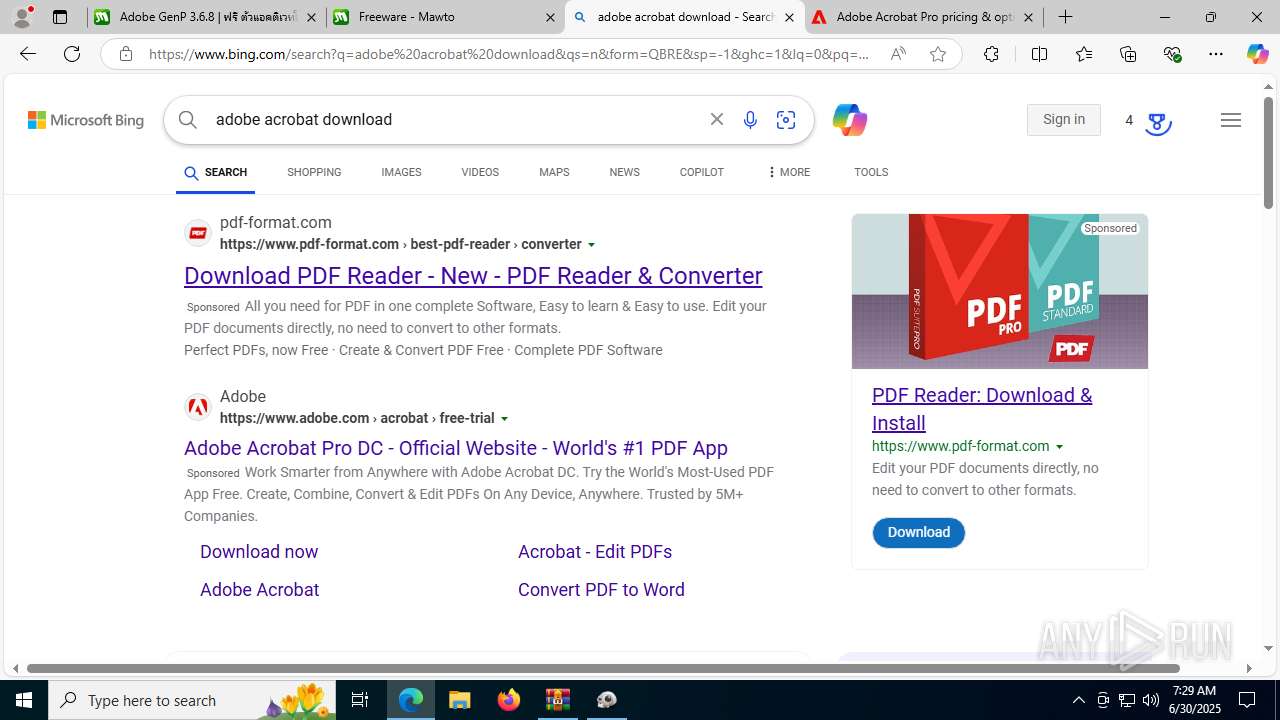Viewport: 1280px width, 720px height.
Task: Expand pdf-format.com URL dropdown arrow
Action: [591, 245]
